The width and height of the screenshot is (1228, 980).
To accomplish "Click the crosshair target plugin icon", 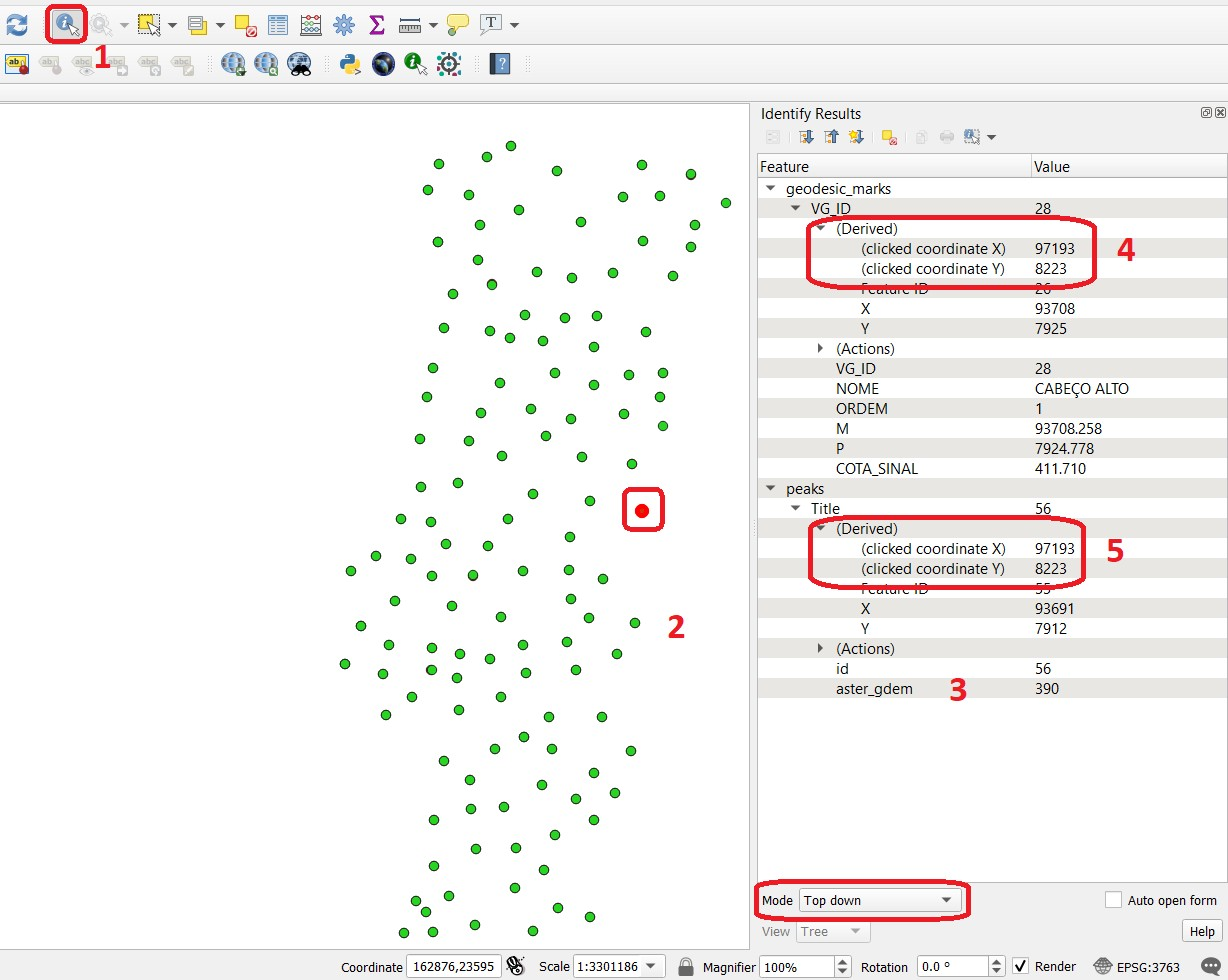I will pos(449,65).
